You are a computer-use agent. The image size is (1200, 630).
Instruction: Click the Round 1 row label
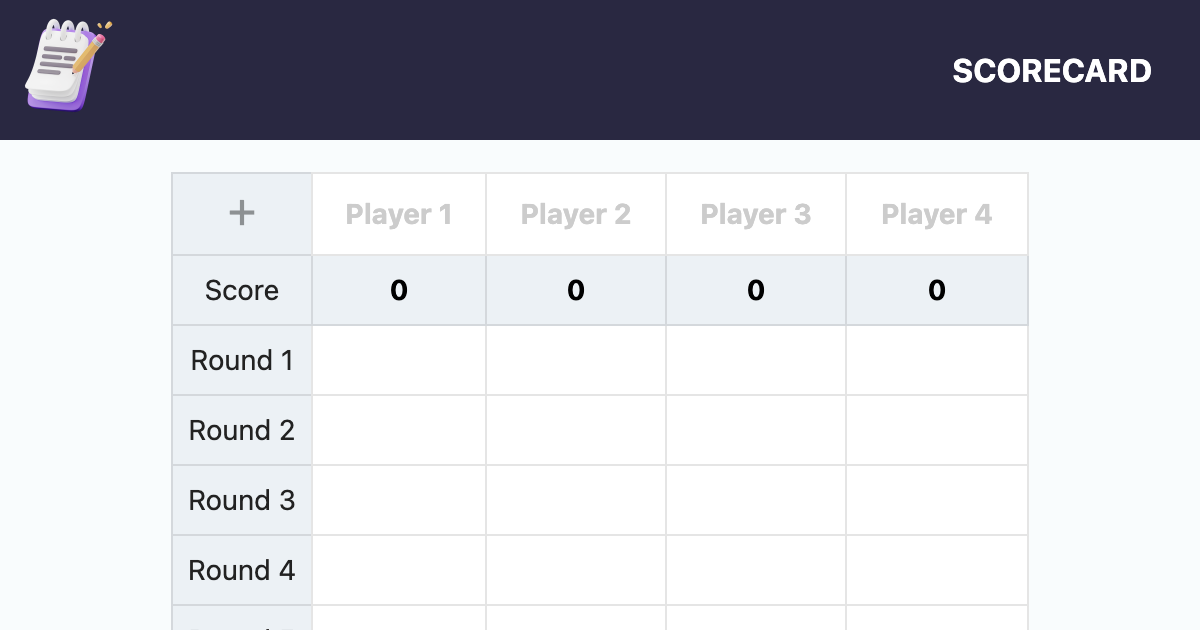click(x=241, y=360)
